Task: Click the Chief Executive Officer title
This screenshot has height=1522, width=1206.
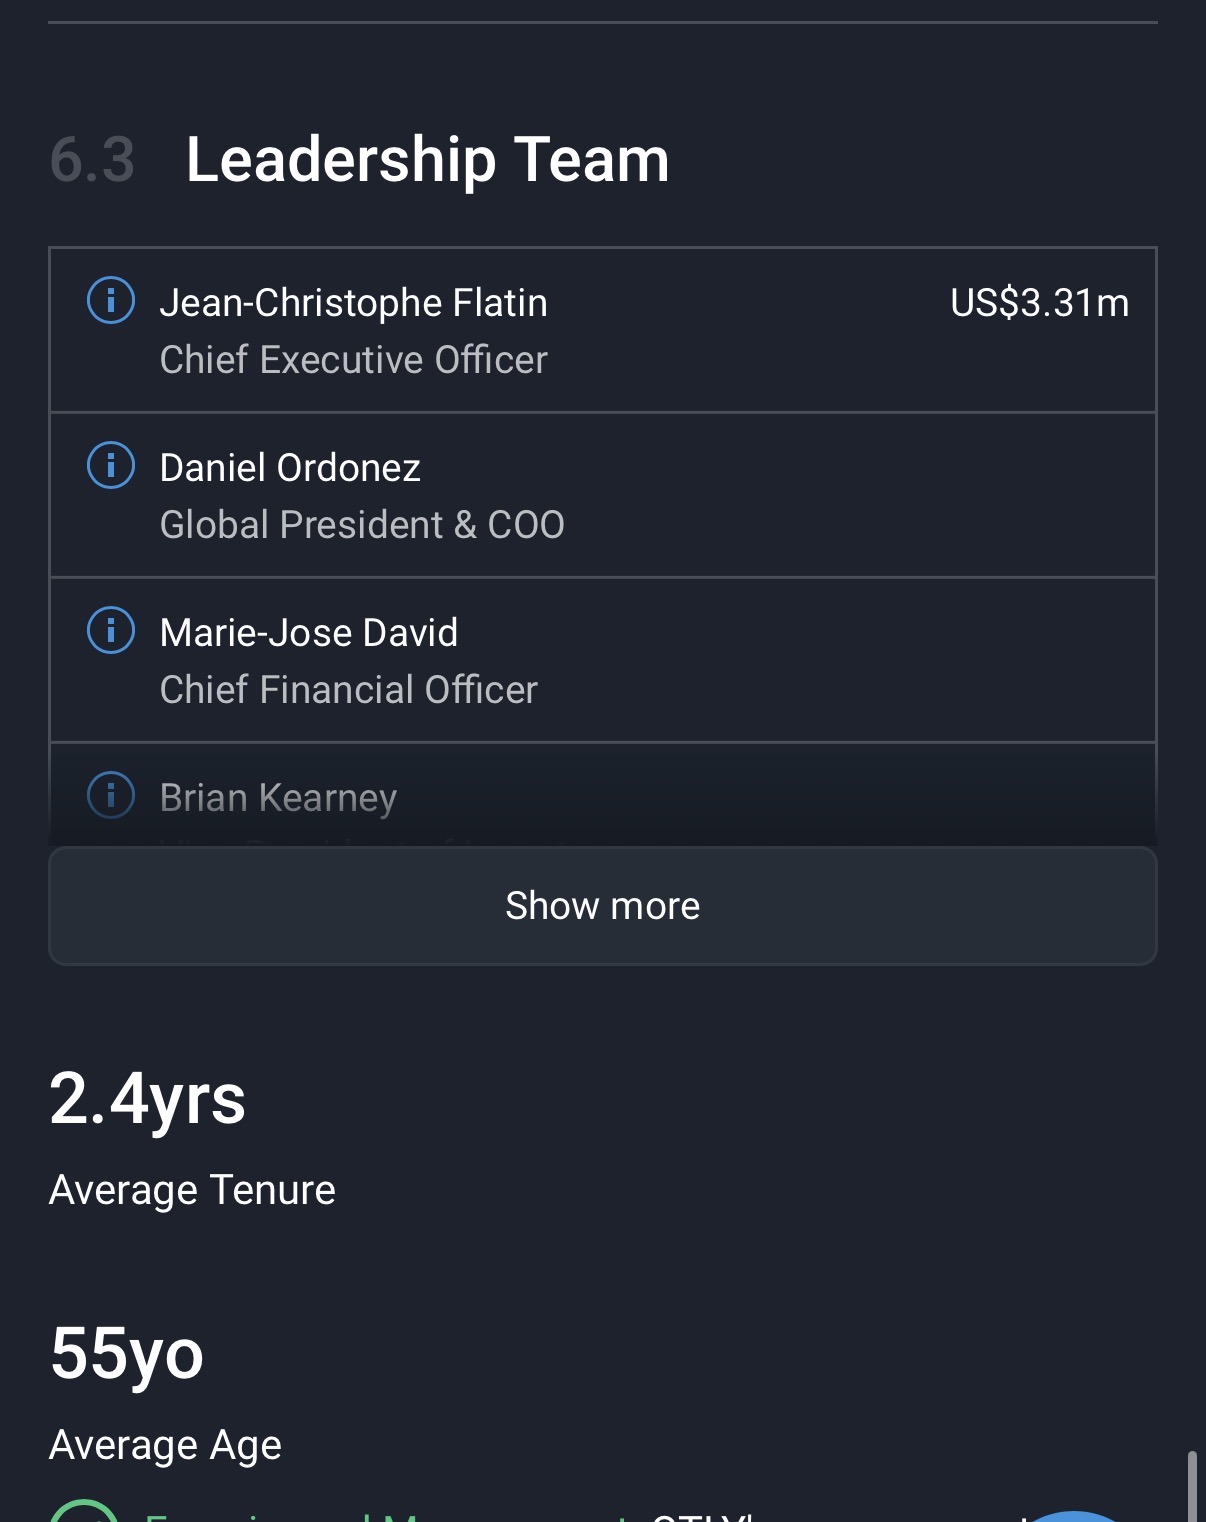Action: tap(353, 360)
